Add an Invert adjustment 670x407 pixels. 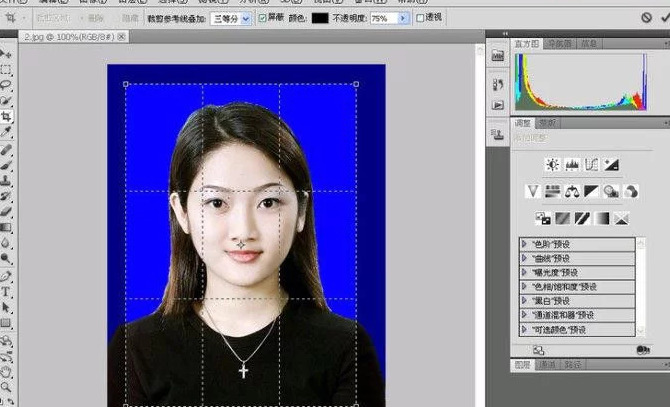pos(543,219)
